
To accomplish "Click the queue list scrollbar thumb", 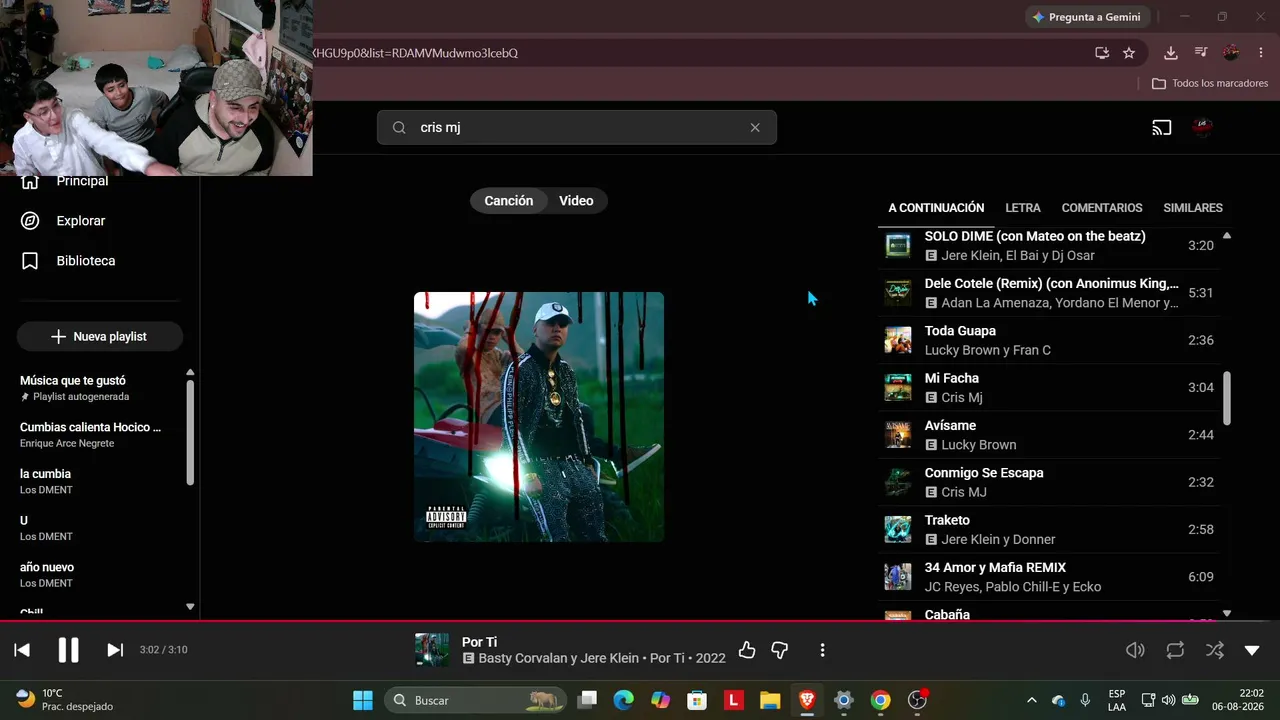I will click(x=1227, y=398).
